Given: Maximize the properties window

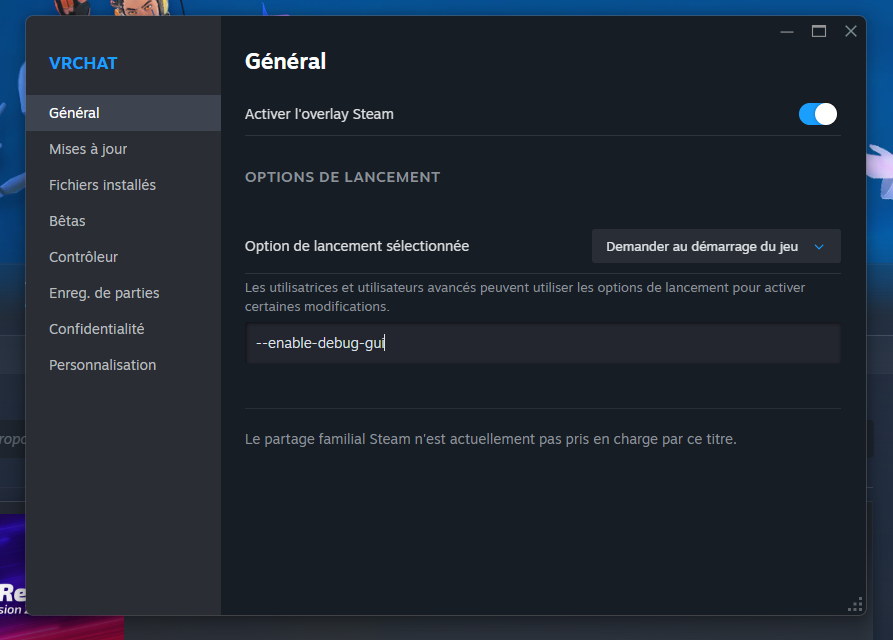Looking at the screenshot, I should pyautogui.click(x=819, y=31).
